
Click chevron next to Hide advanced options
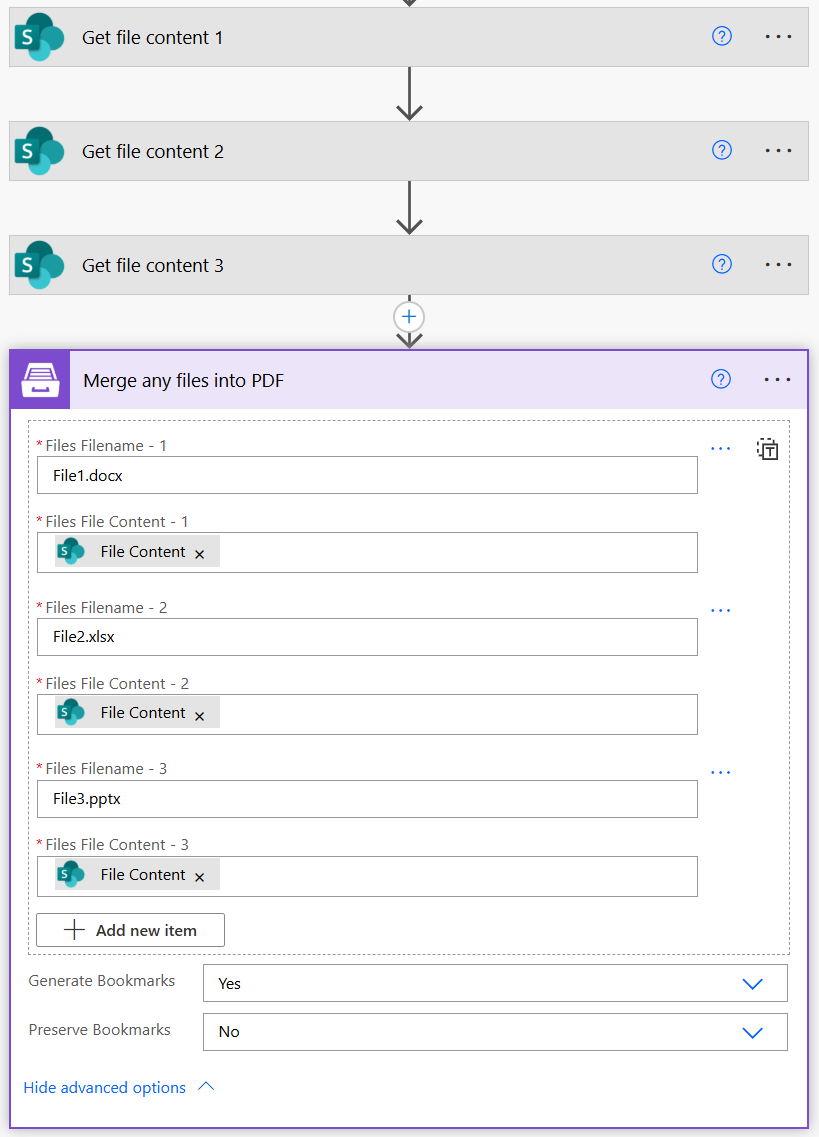tap(206, 1086)
